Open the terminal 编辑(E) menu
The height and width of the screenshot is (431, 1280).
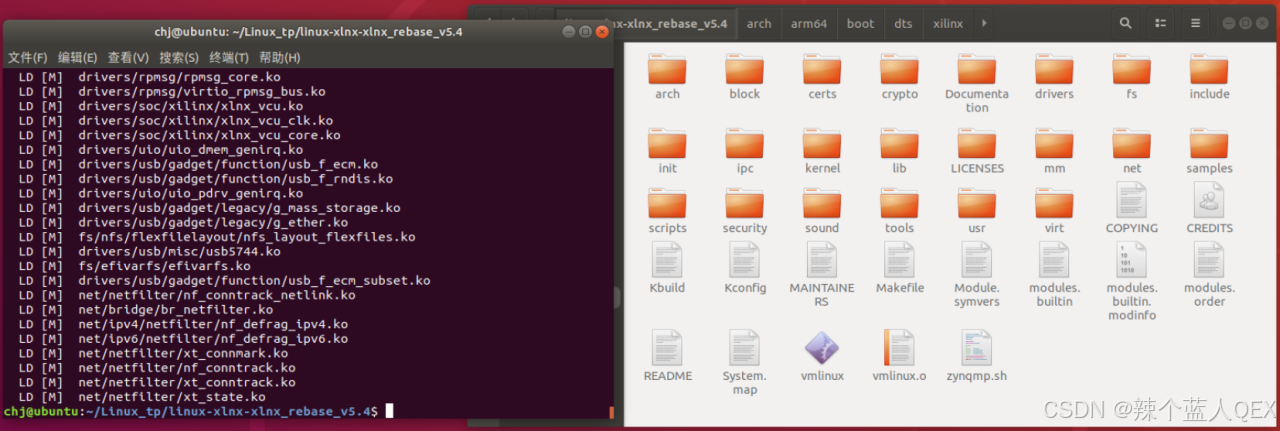coord(78,58)
